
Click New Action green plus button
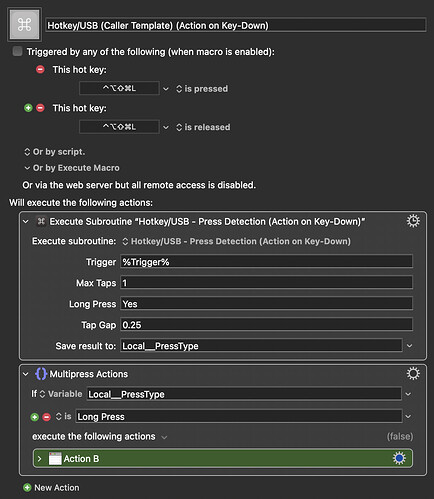pos(27,487)
